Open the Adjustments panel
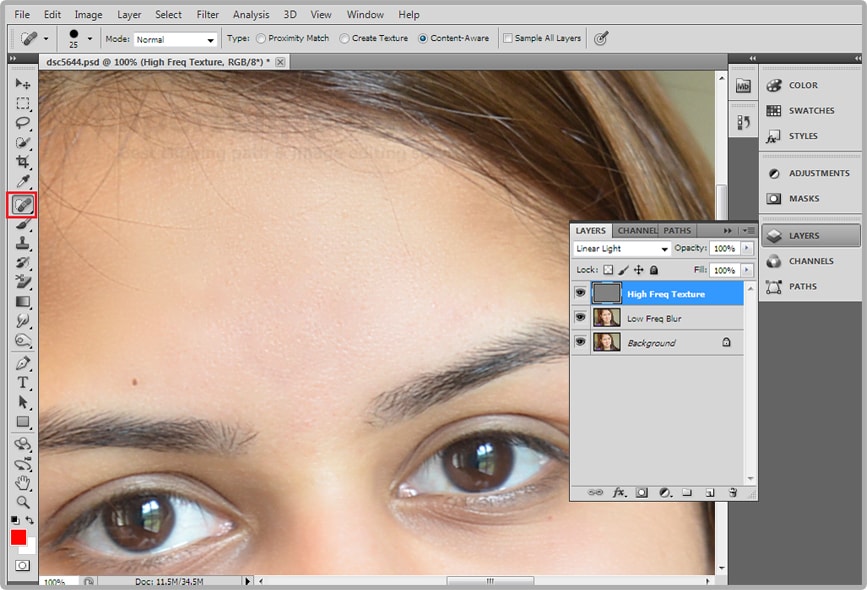This screenshot has height=590, width=867. pyautogui.click(x=817, y=172)
